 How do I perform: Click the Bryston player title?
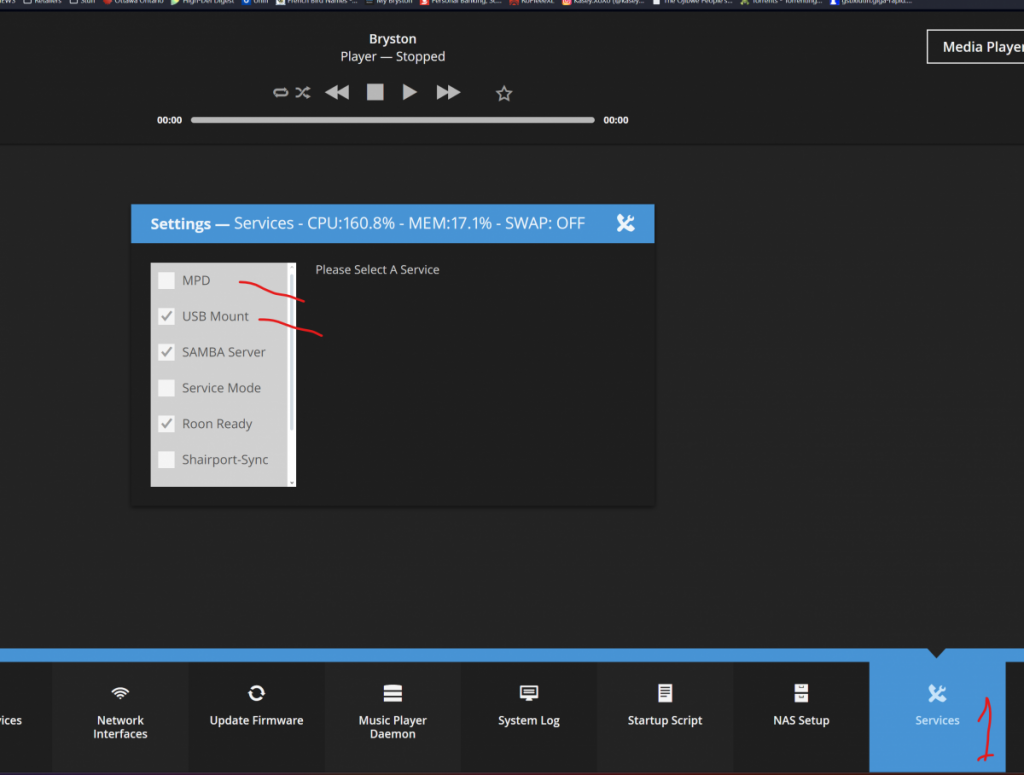point(392,39)
